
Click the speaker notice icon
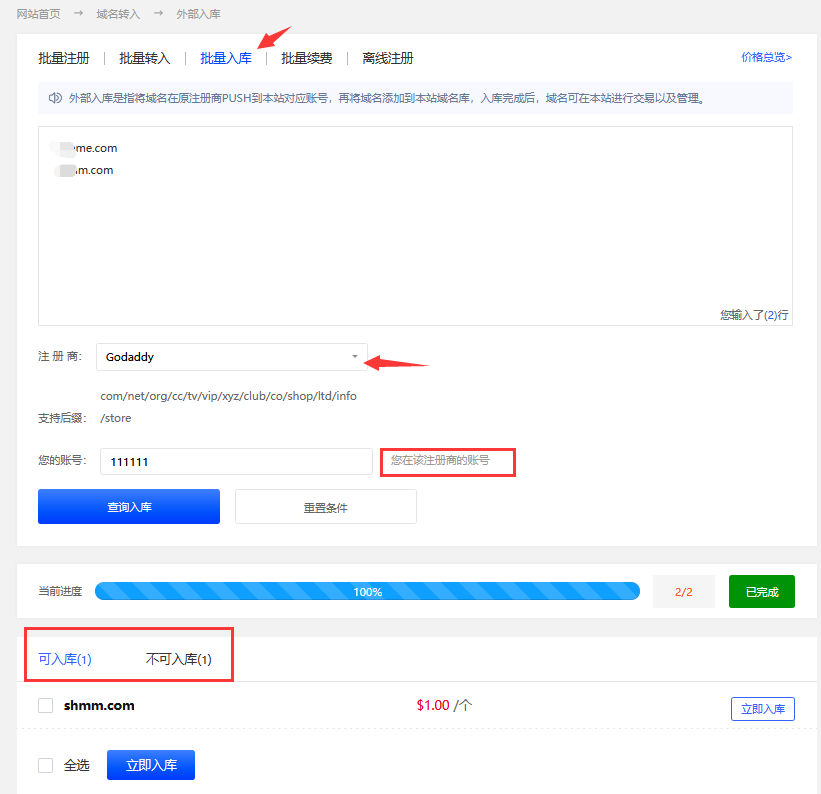pos(55,98)
